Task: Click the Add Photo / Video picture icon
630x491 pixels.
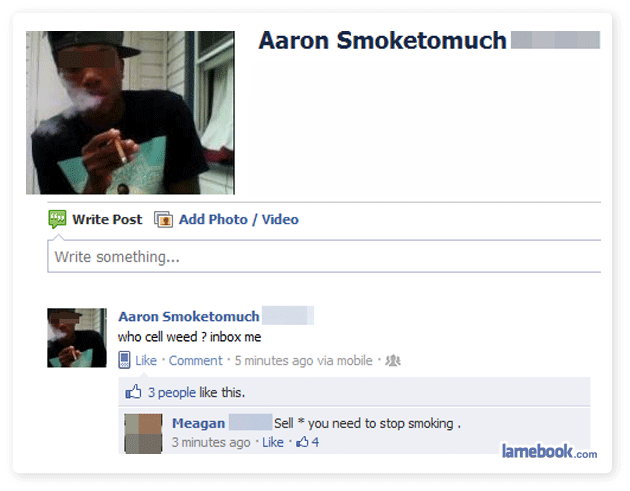Action: (164, 220)
